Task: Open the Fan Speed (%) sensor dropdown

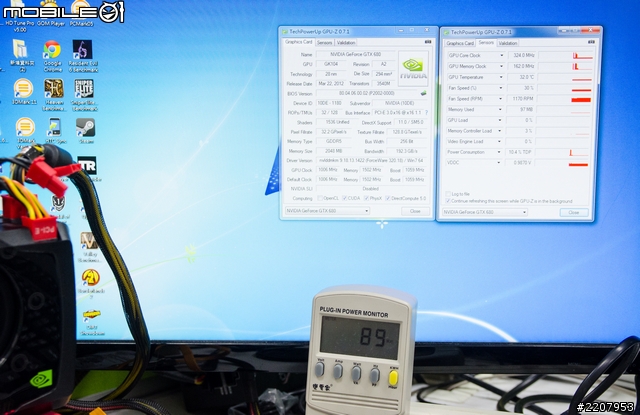Action: tap(501, 88)
